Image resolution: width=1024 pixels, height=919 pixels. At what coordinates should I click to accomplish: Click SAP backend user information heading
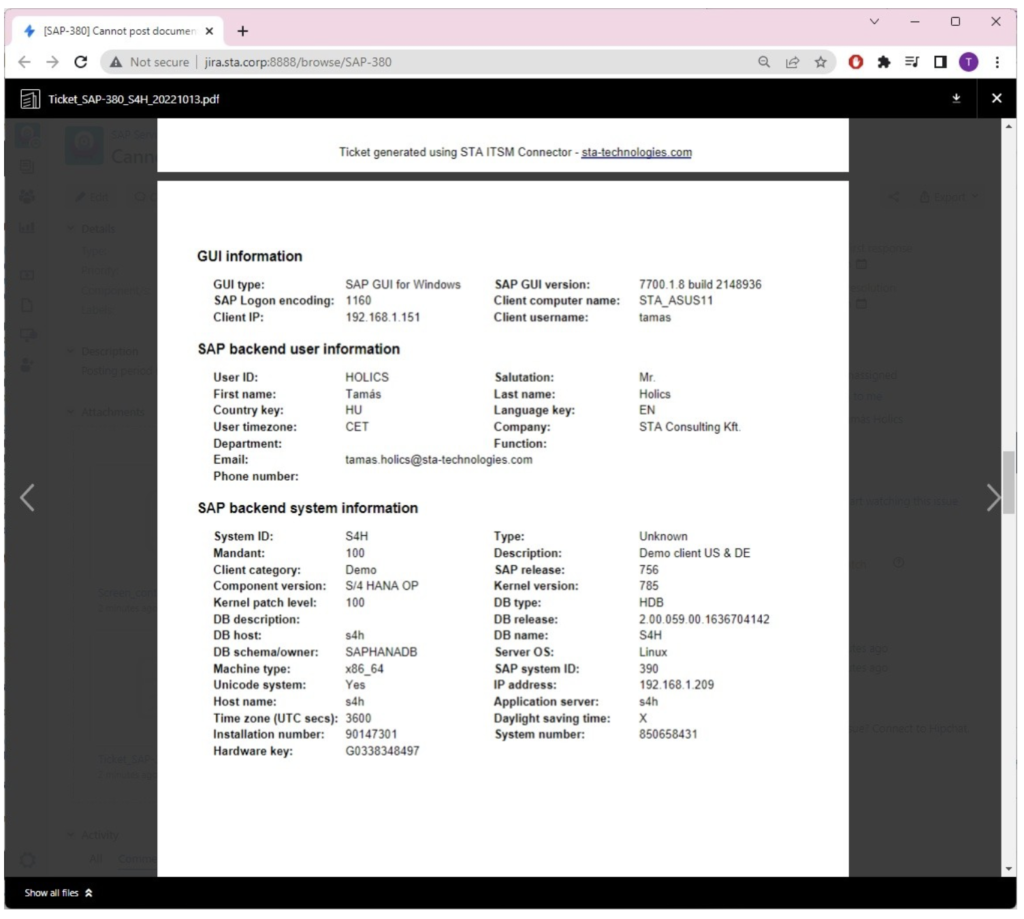pos(298,349)
